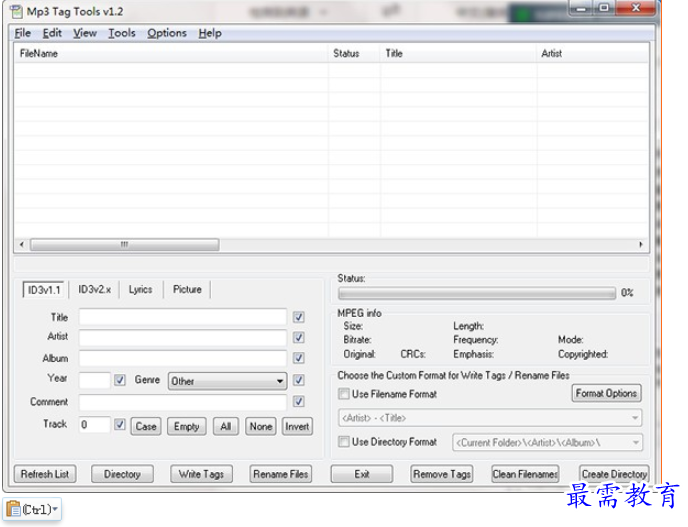Screen dimensions: 688x527
Task: Click the Exit button
Action: click(362, 474)
